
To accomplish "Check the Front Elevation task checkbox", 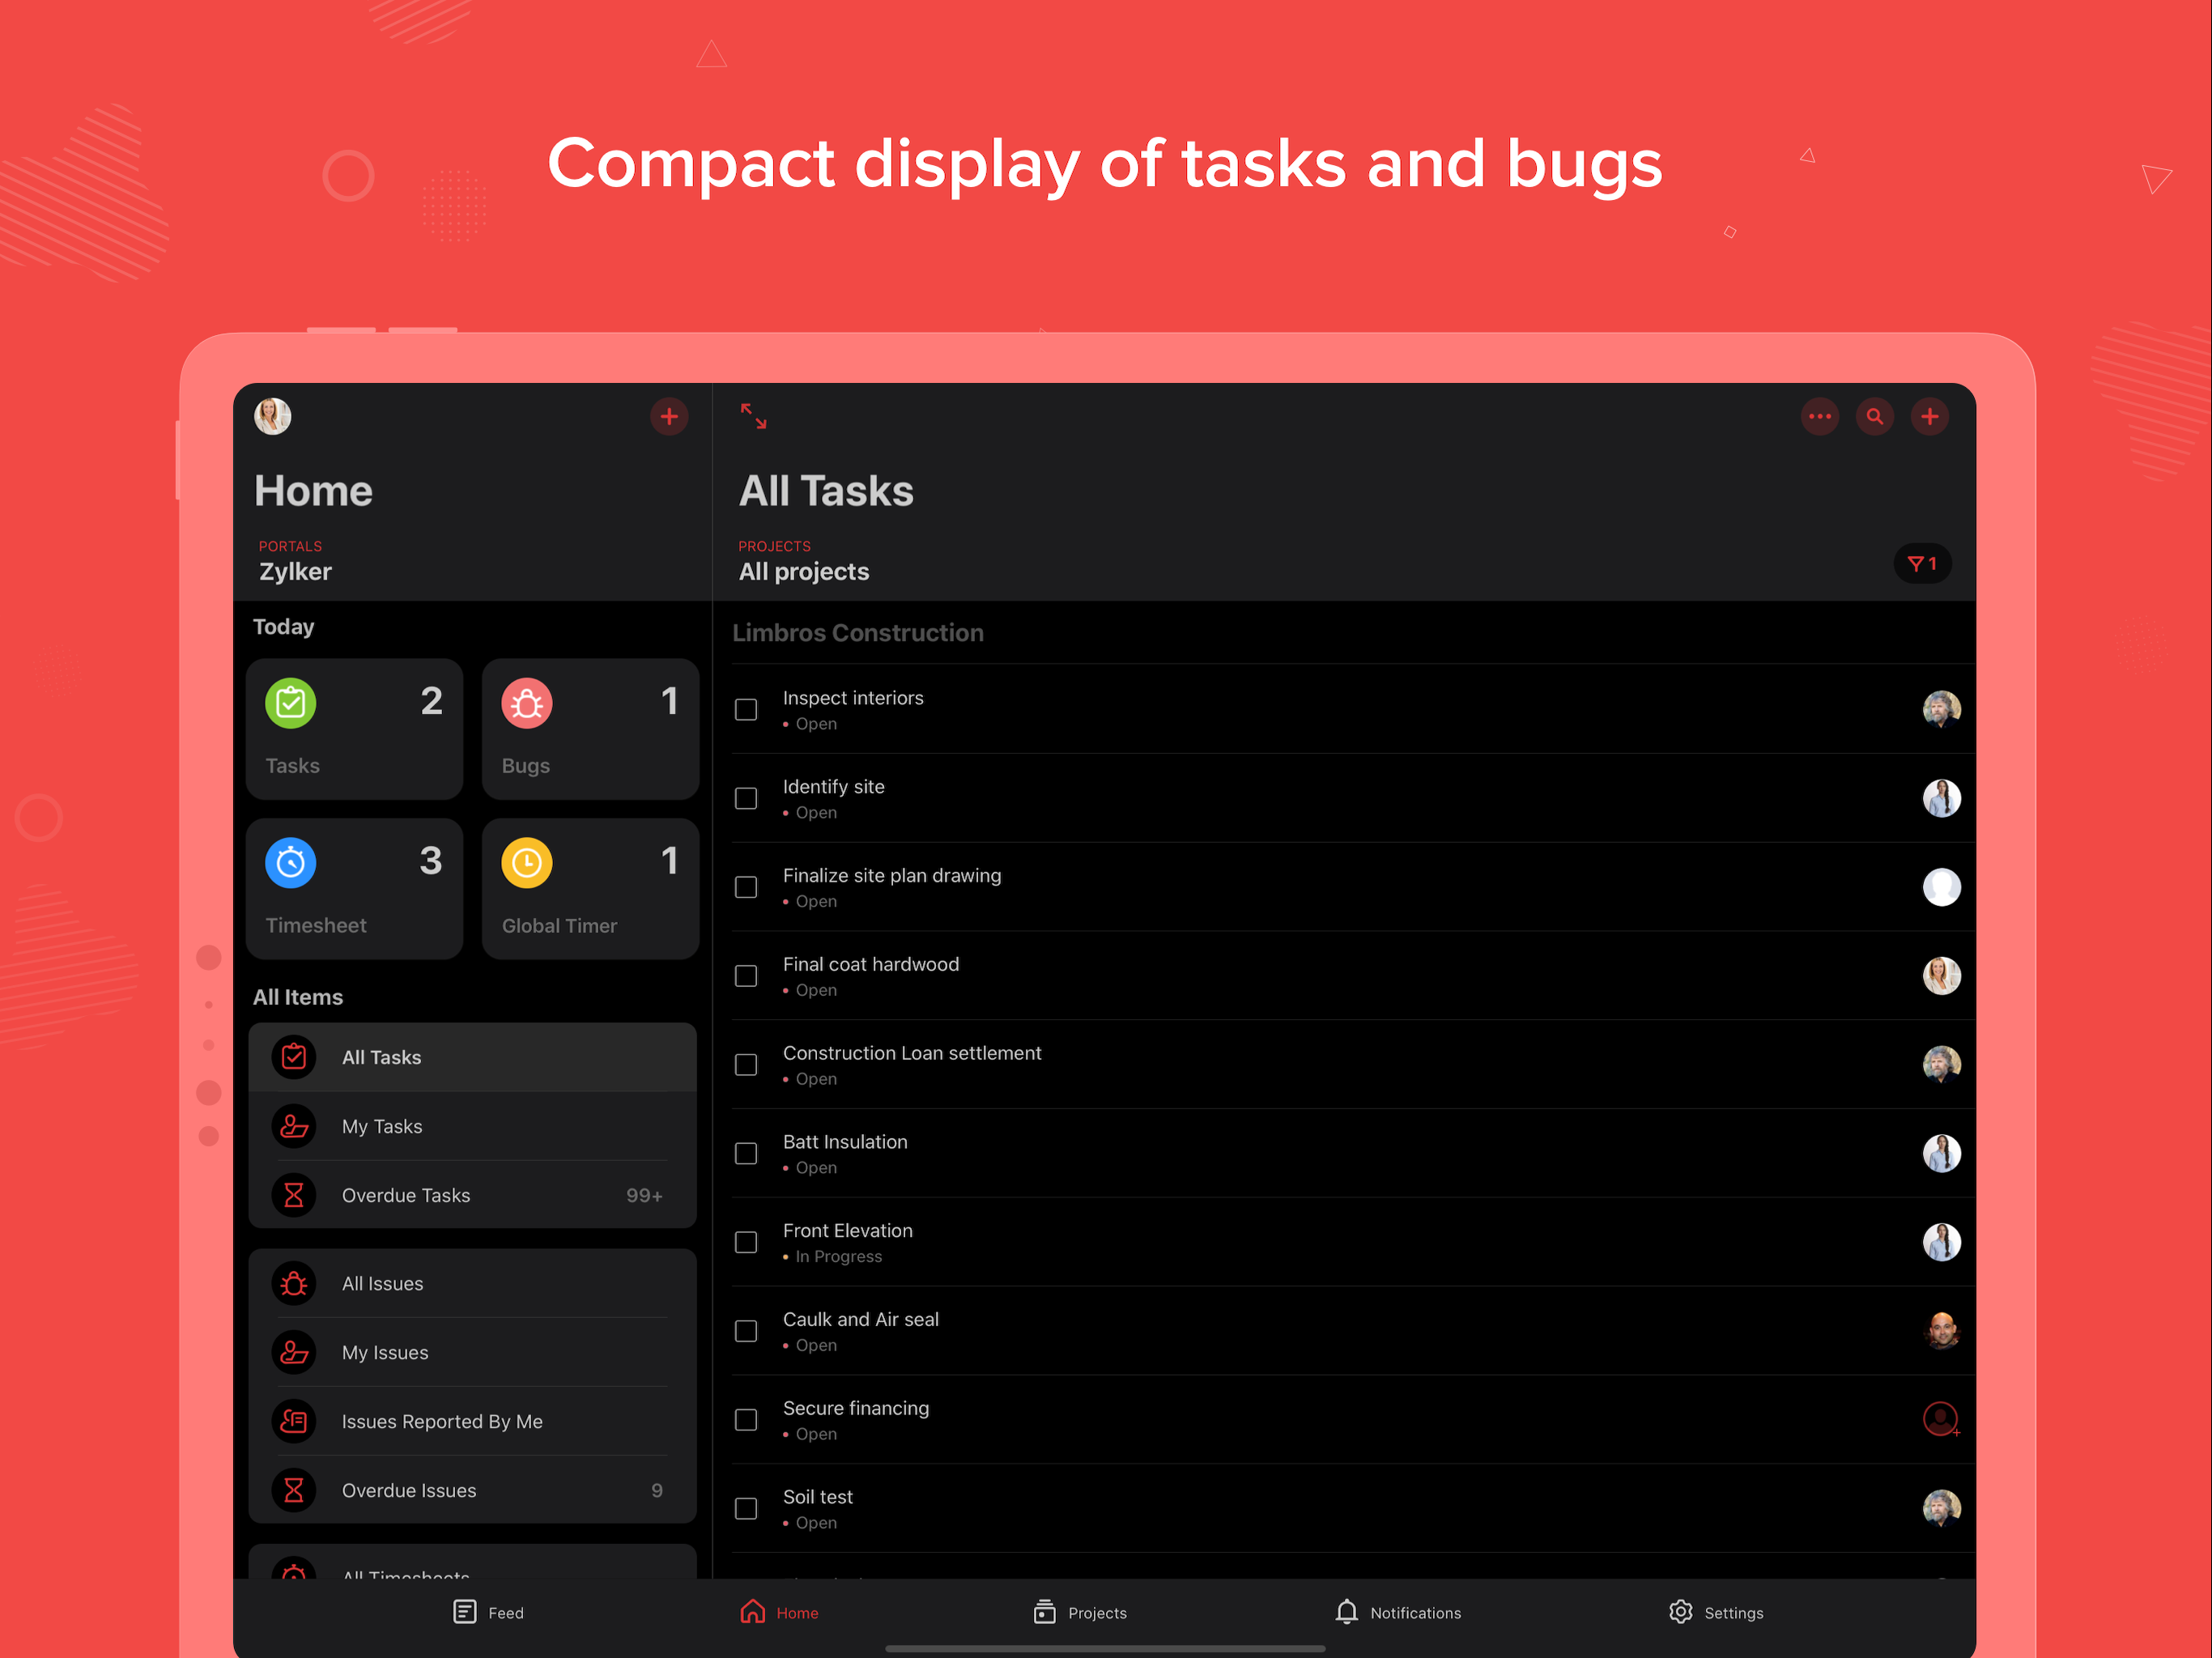I will coord(746,1243).
